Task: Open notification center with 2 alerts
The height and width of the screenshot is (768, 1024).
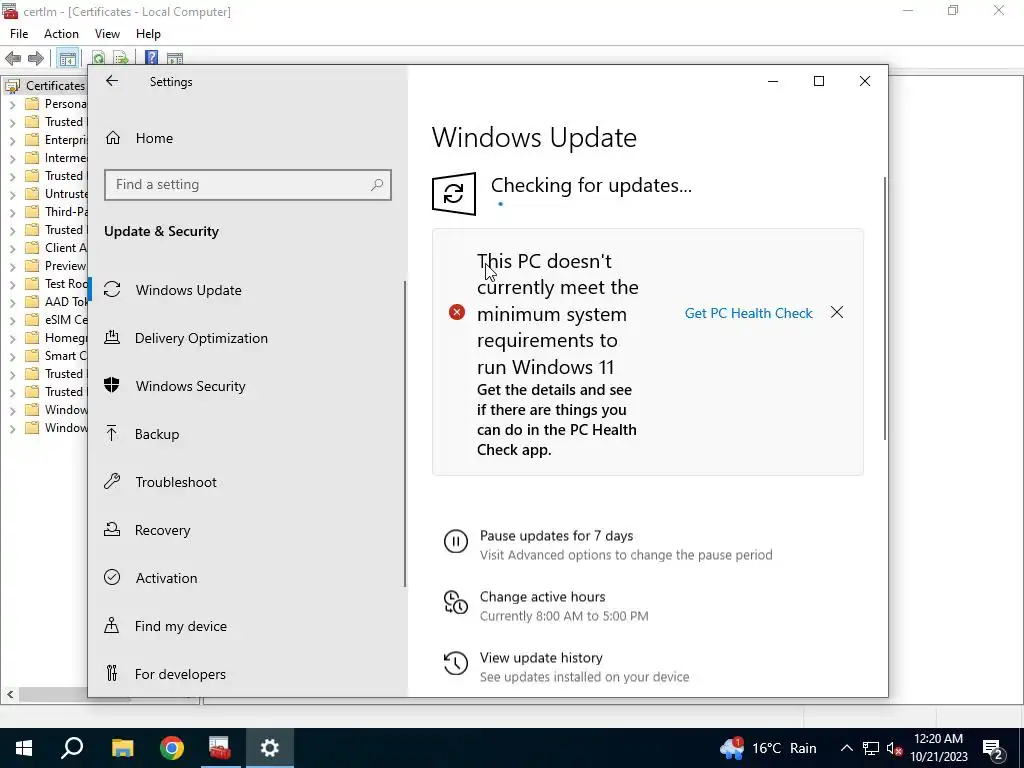Action: (x=993, y=748)
